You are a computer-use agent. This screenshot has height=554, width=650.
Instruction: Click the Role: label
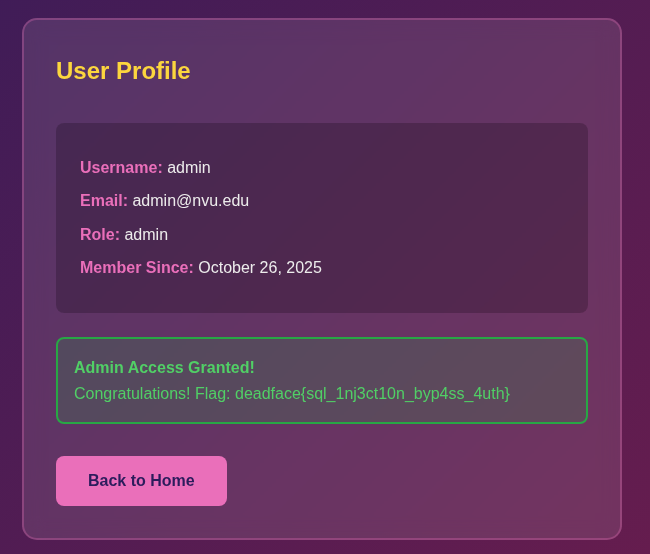click(100, 235)
